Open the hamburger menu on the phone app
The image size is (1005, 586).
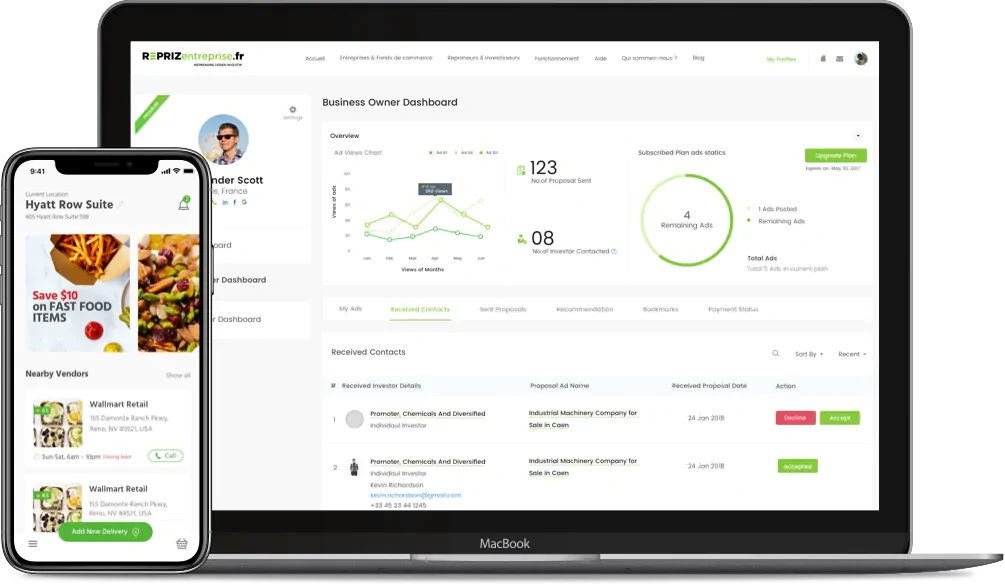(x=33, y=543)
